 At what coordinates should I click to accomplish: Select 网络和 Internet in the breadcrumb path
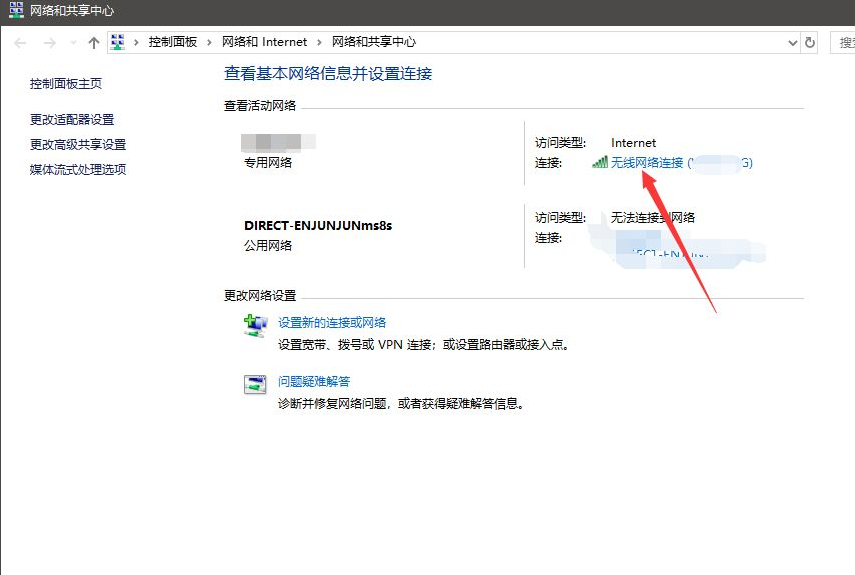pyautogui.click(x=264, y=42)
